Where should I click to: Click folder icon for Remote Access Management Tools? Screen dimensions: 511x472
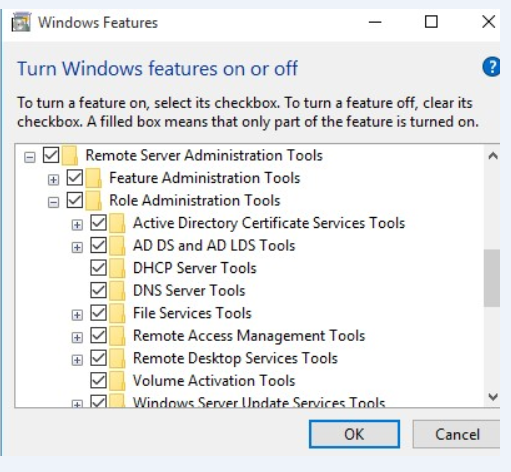tap(117, 336)
